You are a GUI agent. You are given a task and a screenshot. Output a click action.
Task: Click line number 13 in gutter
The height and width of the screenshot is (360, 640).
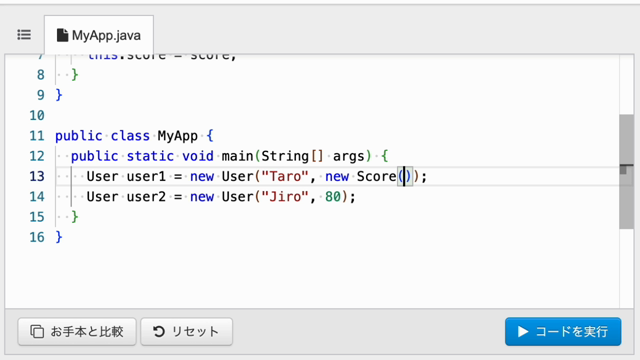pyautogui.click(x=37, y=176)
